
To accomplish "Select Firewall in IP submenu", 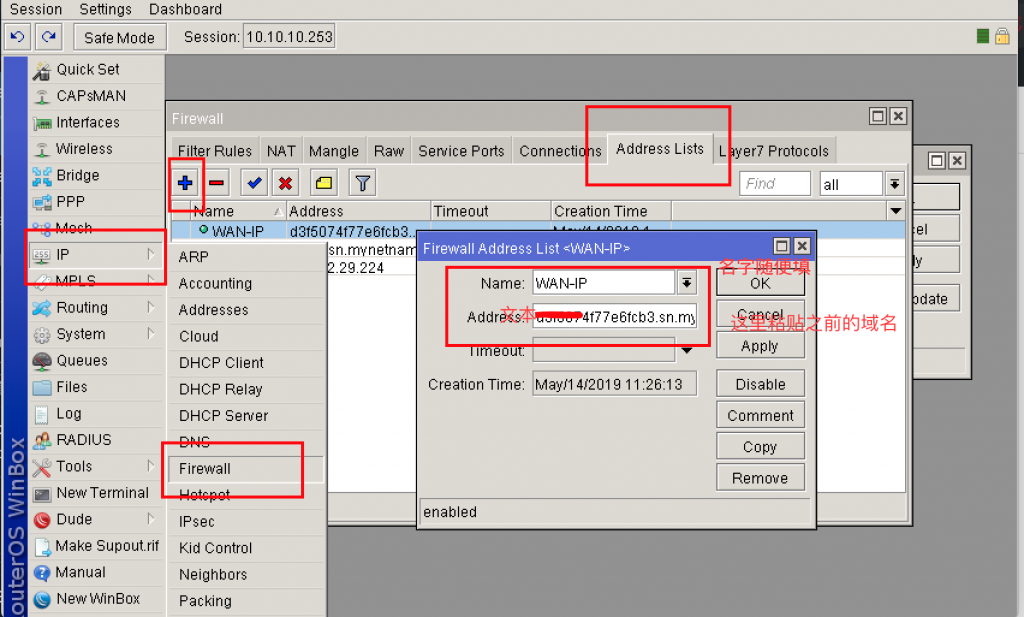I will (x=247, y=468).
